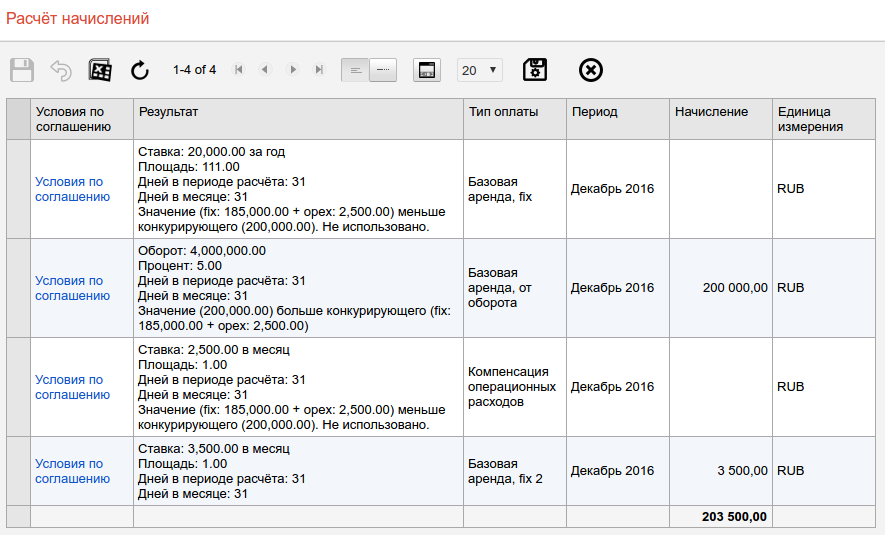Open the save settings disk-gear icon

(x=535, y=70)
